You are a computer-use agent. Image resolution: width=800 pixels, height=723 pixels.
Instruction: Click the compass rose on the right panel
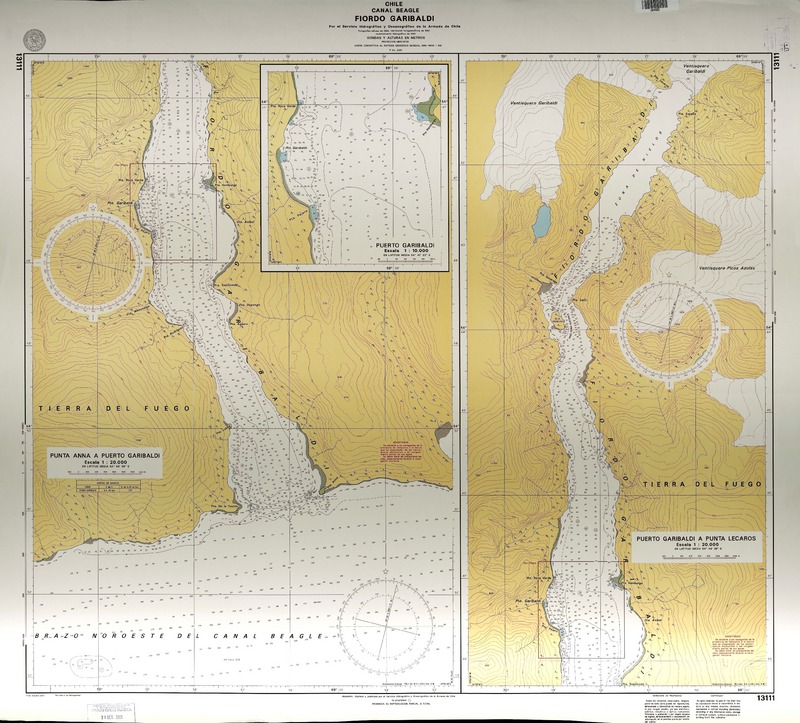point(670,326)
